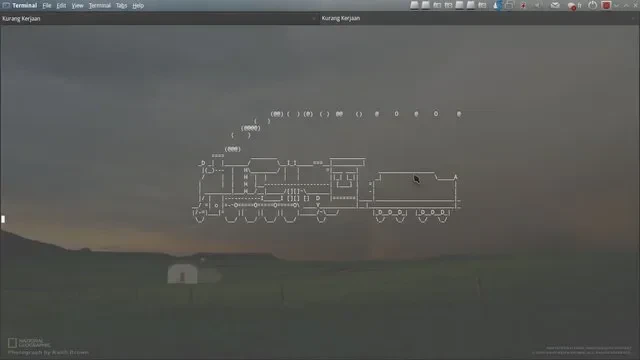Click the down arrow beside the red square icon
Viewport: 640px width, 360px height.
click(616, 5)
